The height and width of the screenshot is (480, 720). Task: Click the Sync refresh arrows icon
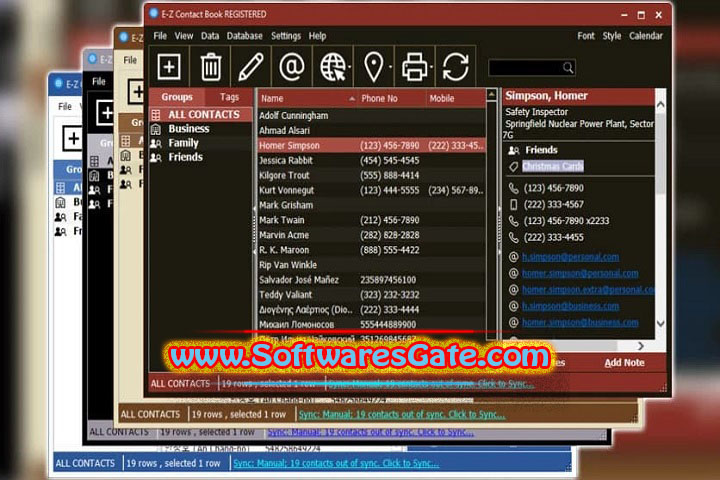click(456, 67)
